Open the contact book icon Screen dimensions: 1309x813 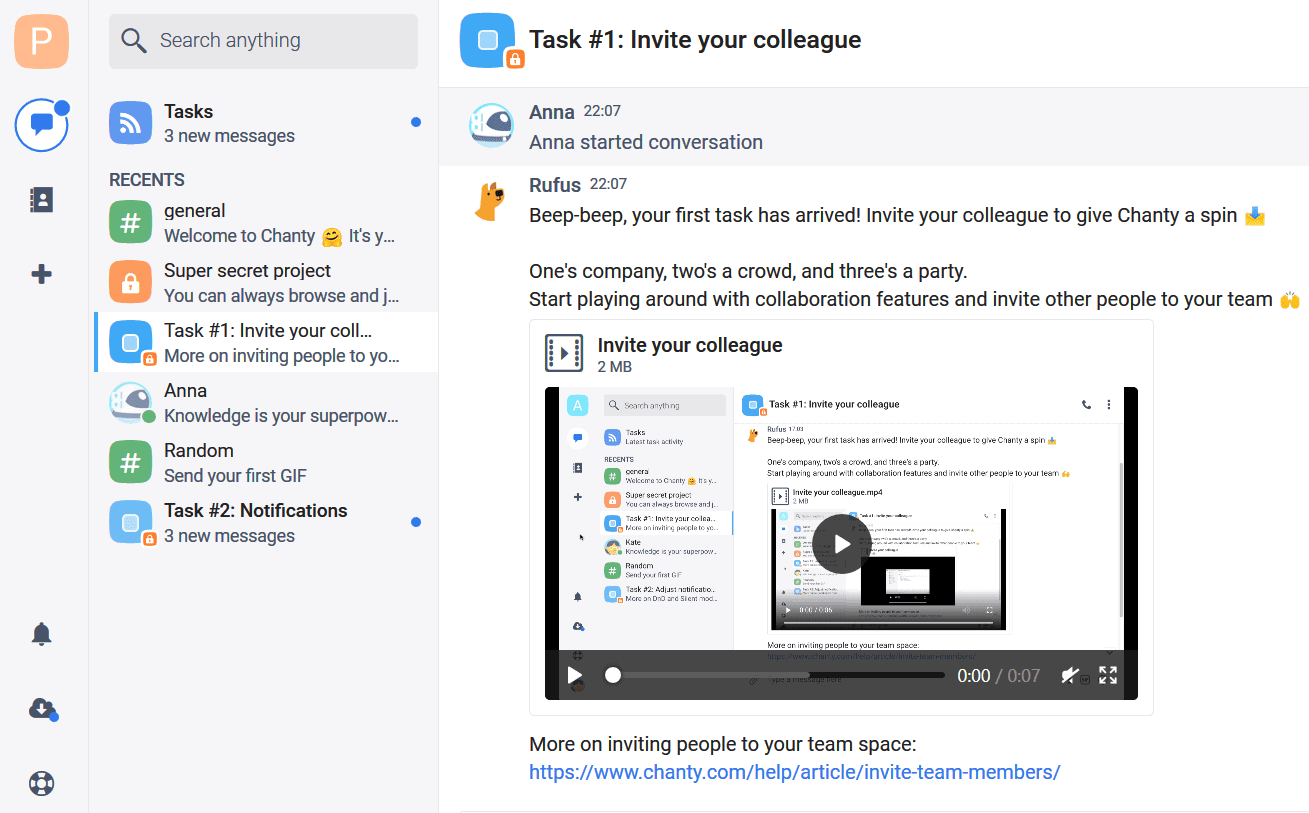coord(41,200)
